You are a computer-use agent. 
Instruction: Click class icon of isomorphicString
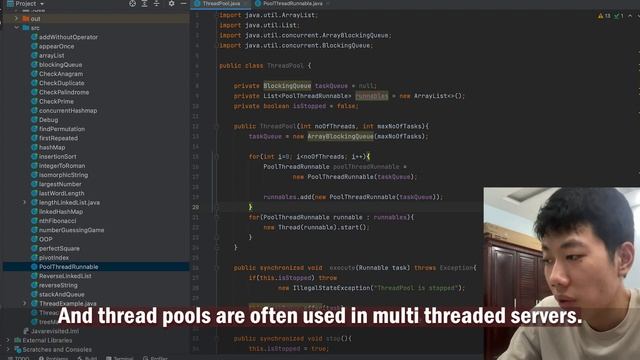coord(34,175)
